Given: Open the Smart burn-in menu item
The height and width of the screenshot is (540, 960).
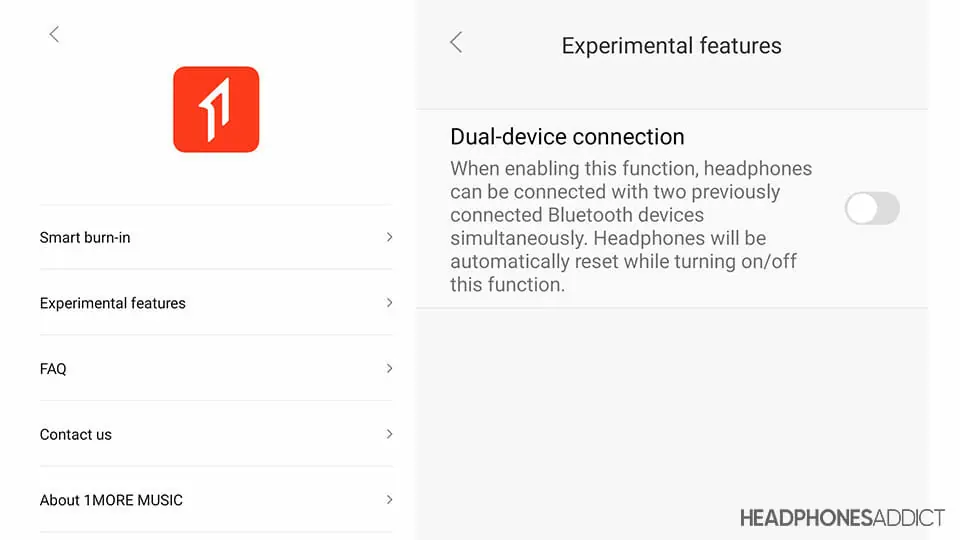Looking at the screenshot, I should pos(85,238).
